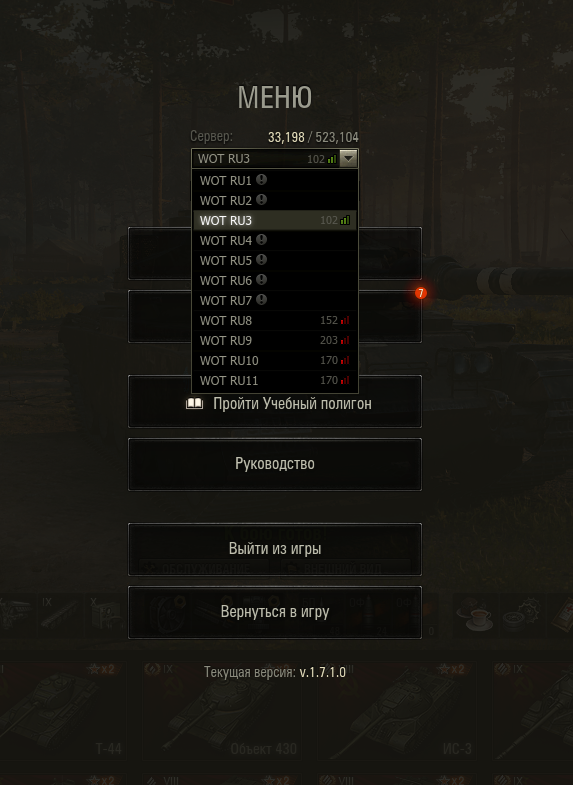Click the book icon on the training button

pyautogui.click(x=194, y=404)
